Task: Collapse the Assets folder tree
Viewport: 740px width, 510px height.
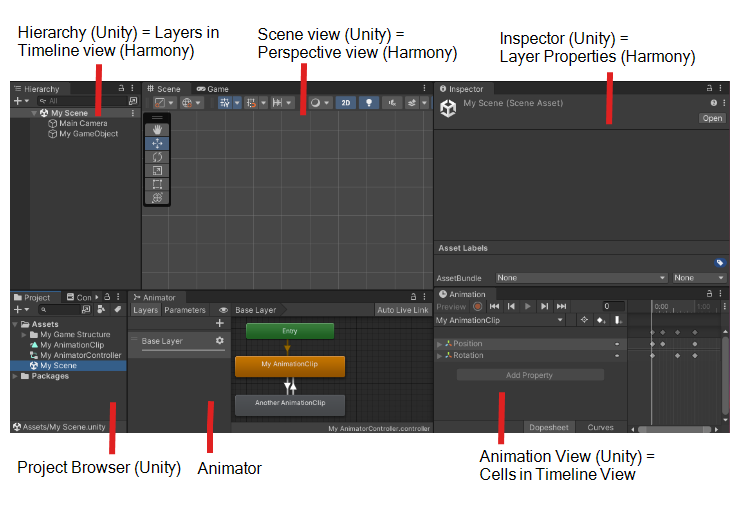Action: [x=15, y=324]
